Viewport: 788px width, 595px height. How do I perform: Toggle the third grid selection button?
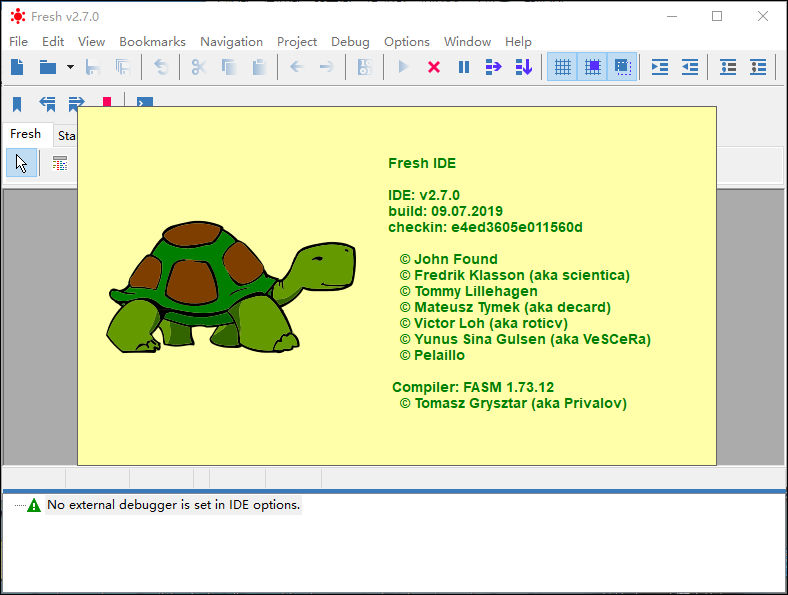point(622,67)
